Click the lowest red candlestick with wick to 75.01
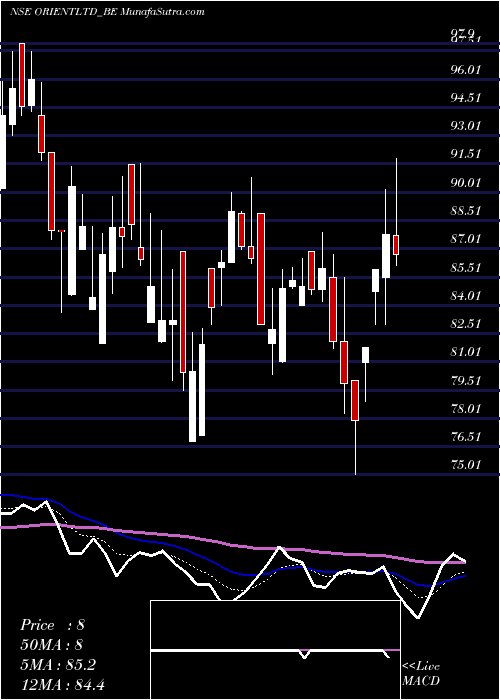500x700 pixels. [355, 400]
